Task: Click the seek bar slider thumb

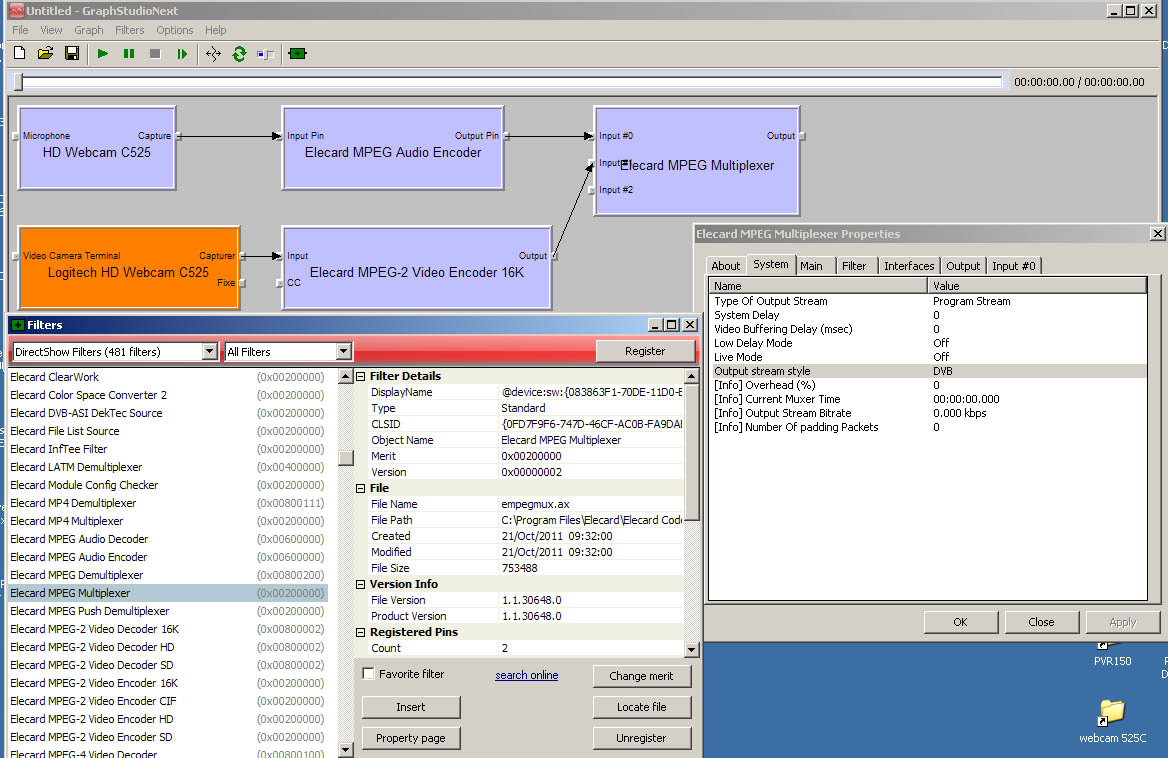Action: point(19,82)
